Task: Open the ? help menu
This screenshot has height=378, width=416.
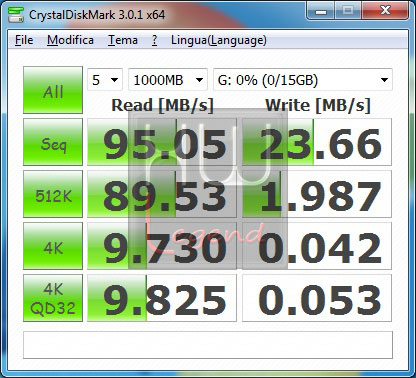Action: (154, 40)
